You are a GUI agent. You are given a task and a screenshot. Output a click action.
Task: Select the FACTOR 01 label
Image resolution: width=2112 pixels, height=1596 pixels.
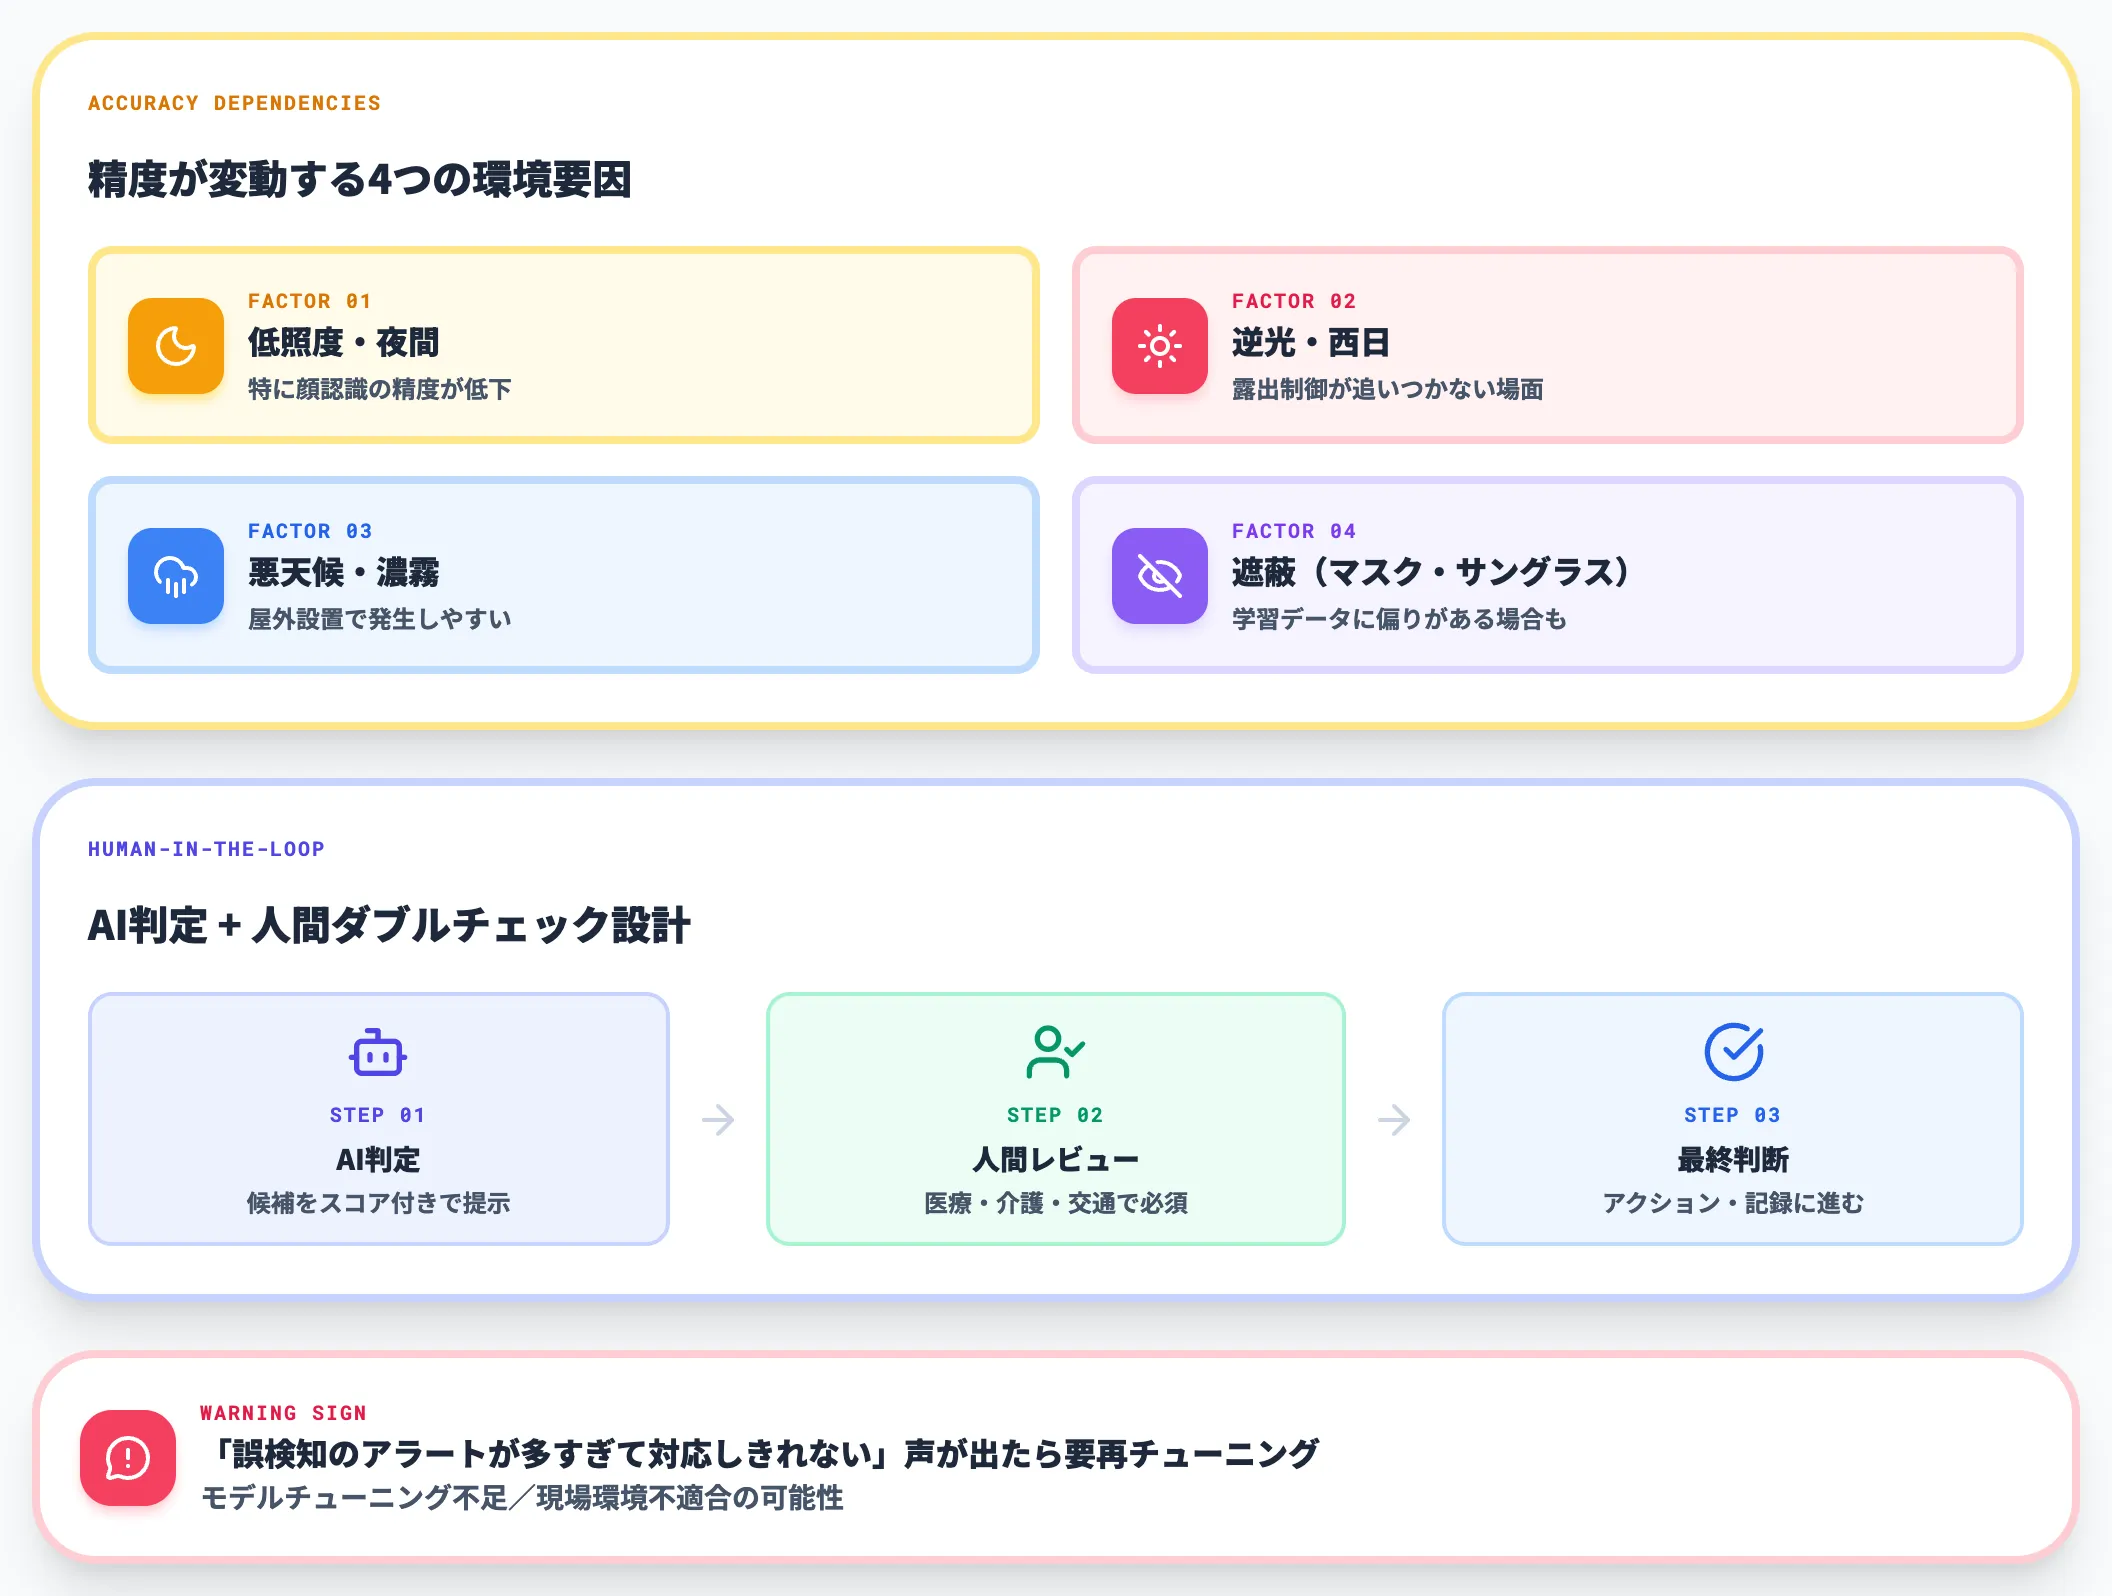[310, 301]
